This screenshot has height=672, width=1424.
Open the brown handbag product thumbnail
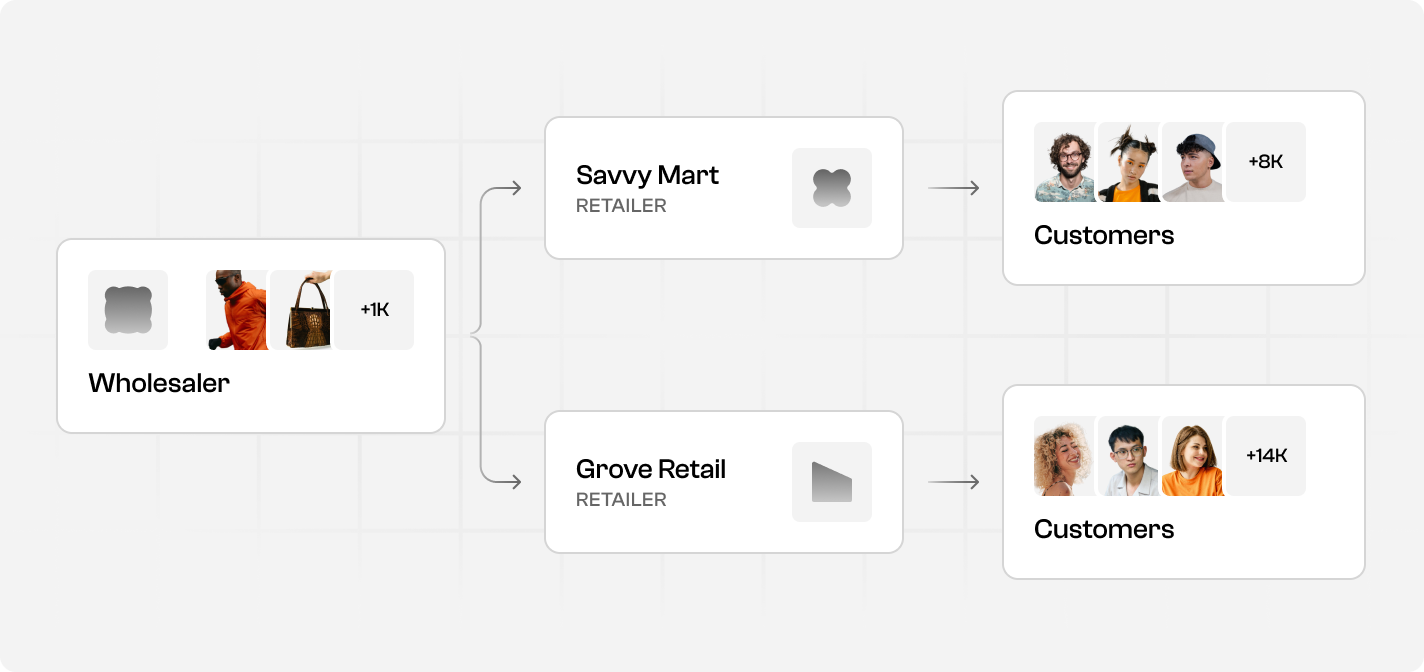click(x=302, y=310)
